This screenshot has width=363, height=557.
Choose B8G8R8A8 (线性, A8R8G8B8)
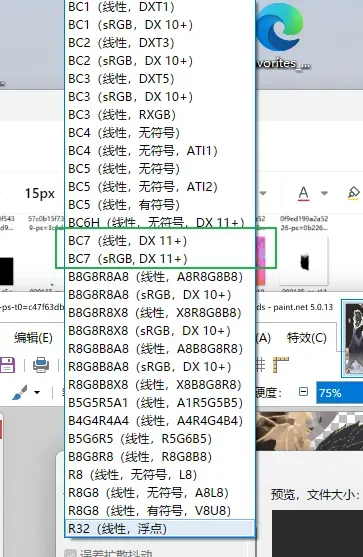[160, 277]
